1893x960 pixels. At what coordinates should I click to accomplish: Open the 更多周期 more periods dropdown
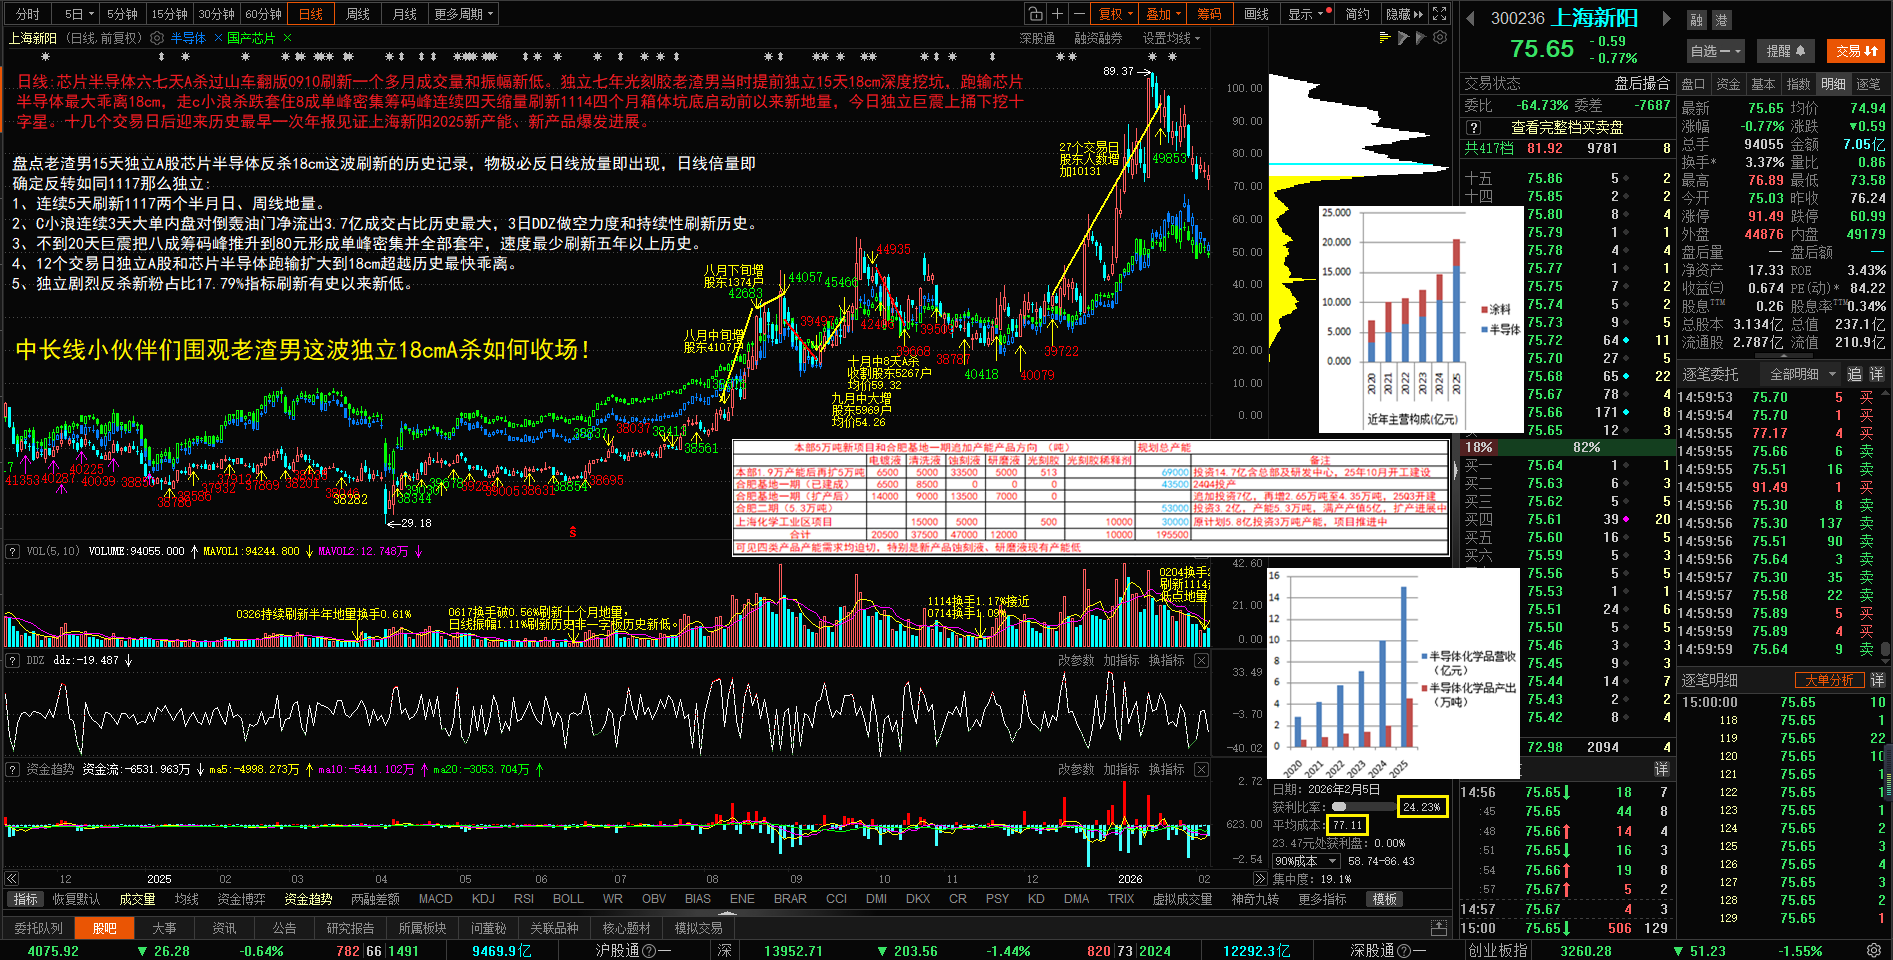(x=462, y=14)
